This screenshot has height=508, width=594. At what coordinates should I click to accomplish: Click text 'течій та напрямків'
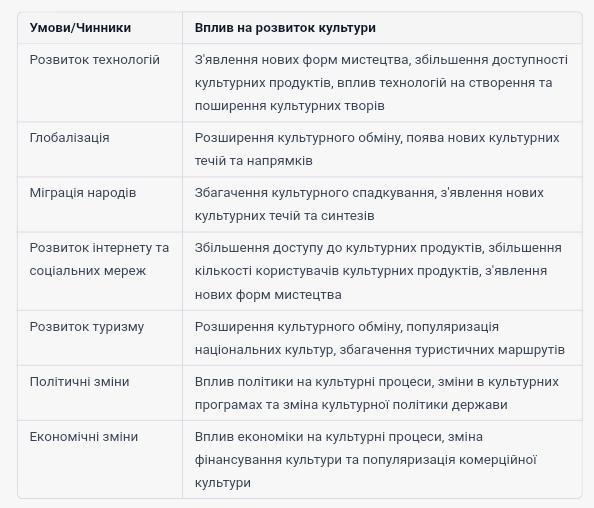253,161
